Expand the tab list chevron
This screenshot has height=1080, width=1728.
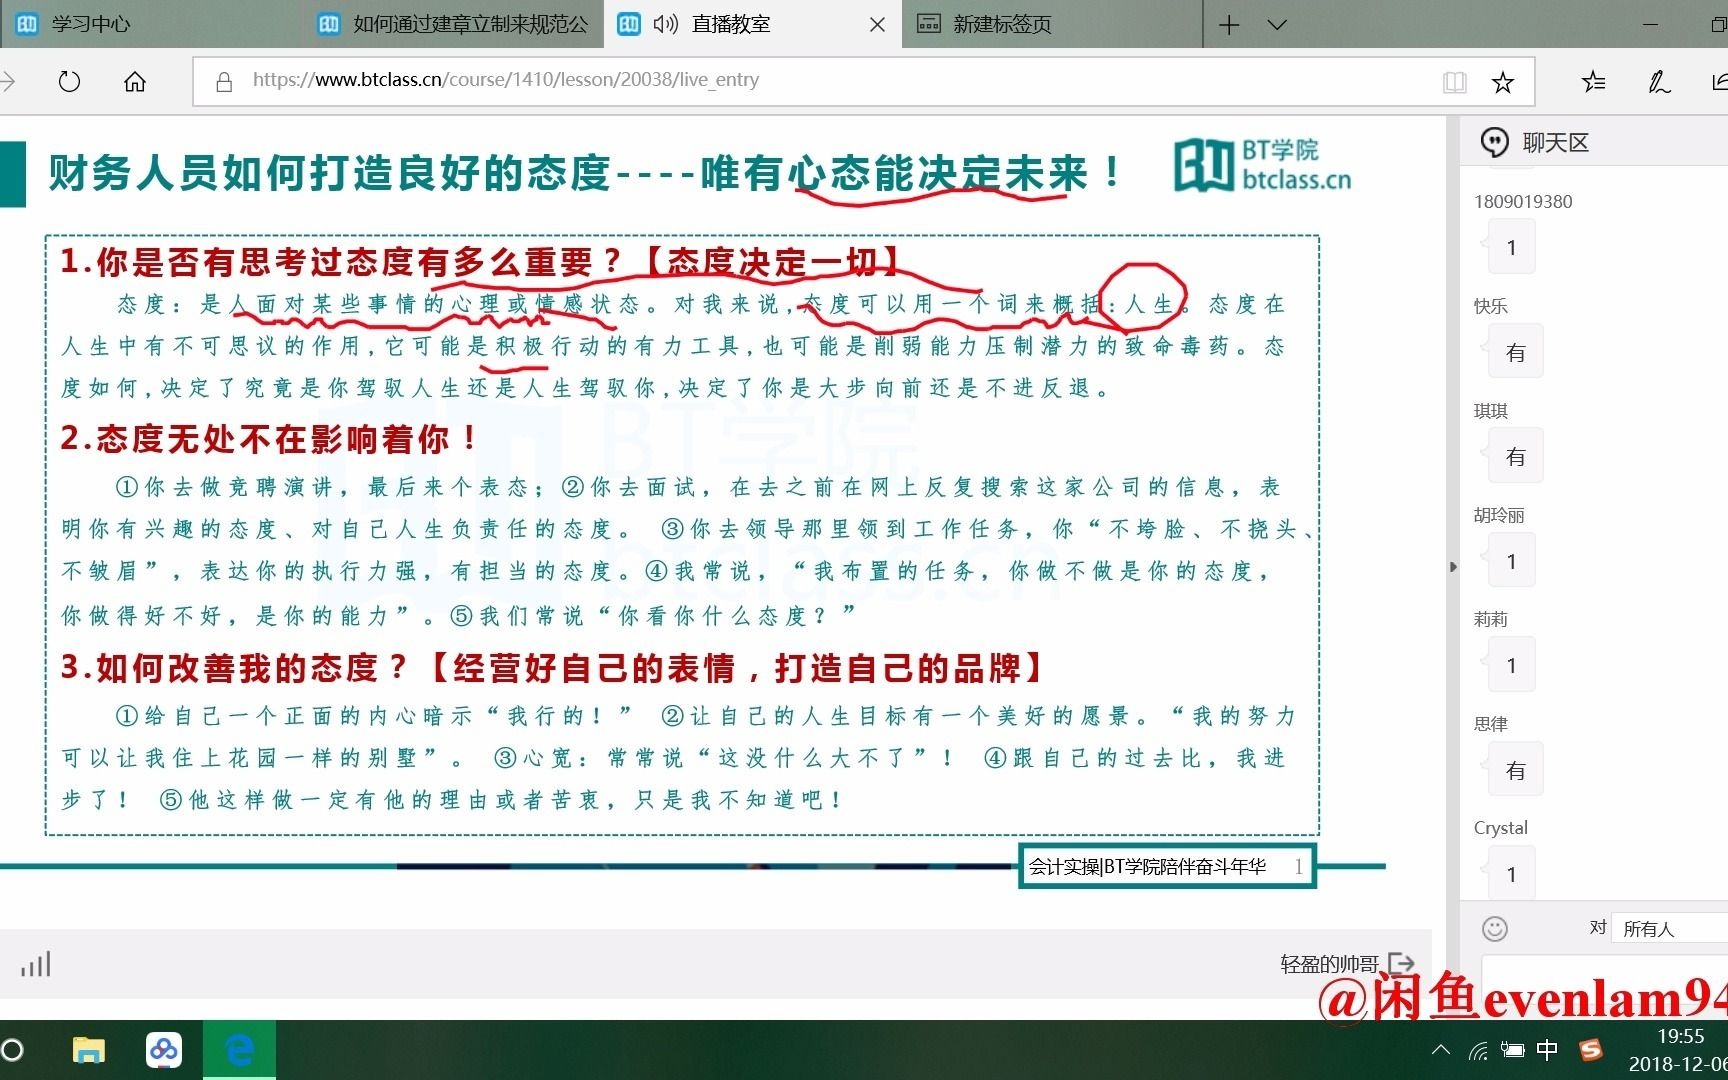(1277, 25)
